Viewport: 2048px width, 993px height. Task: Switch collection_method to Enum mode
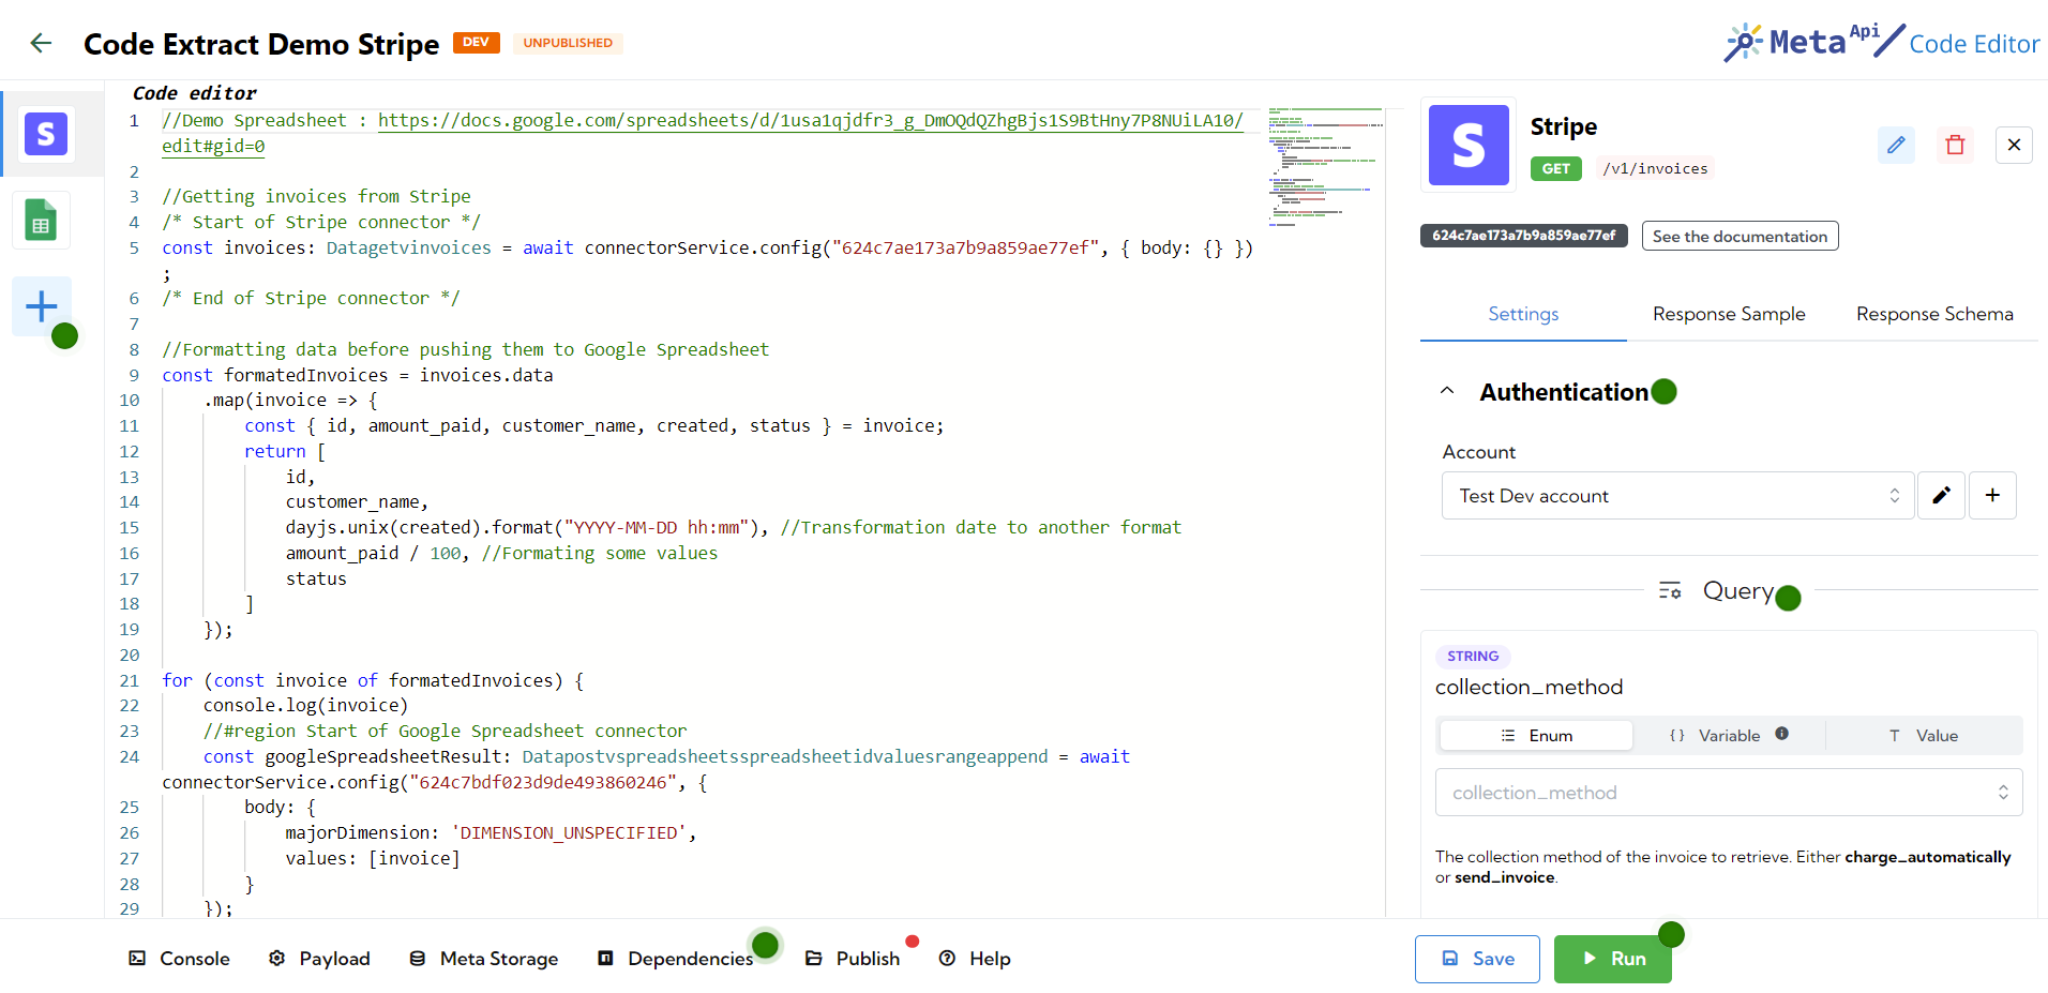(1536, 736)
